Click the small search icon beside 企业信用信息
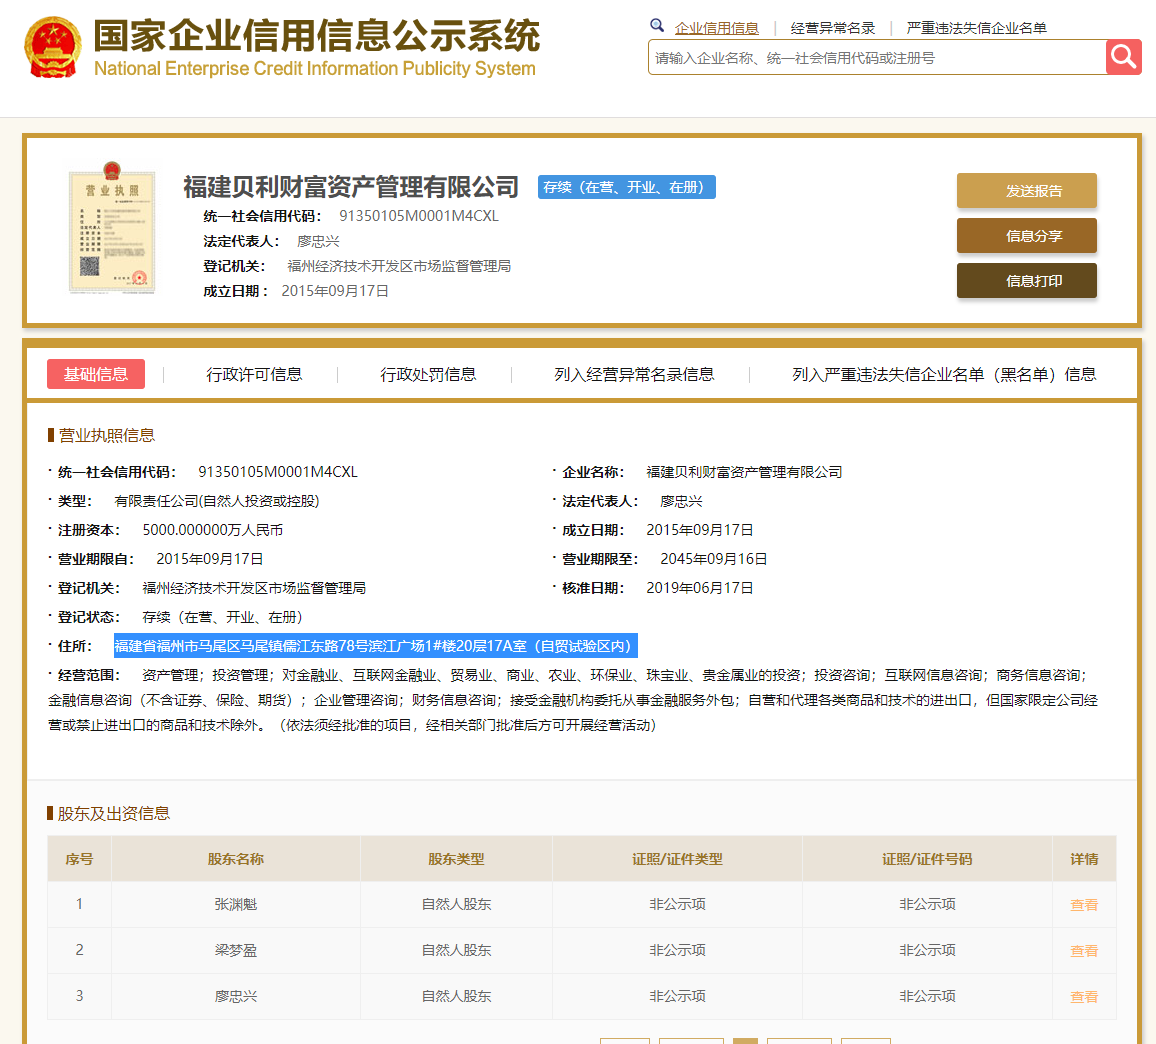This screenshot has width=1156, height=1044. 657,26
